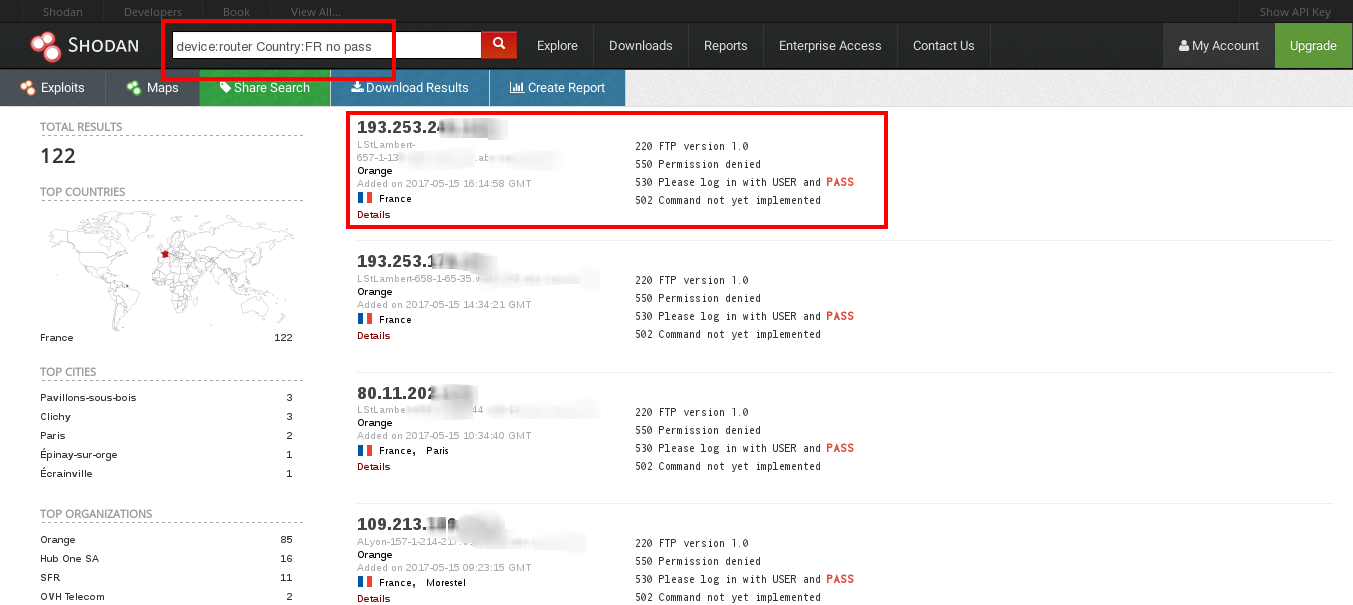1353x605 pixels.
Task: Click Show API Key
Action: click(x=1295, y=12)
